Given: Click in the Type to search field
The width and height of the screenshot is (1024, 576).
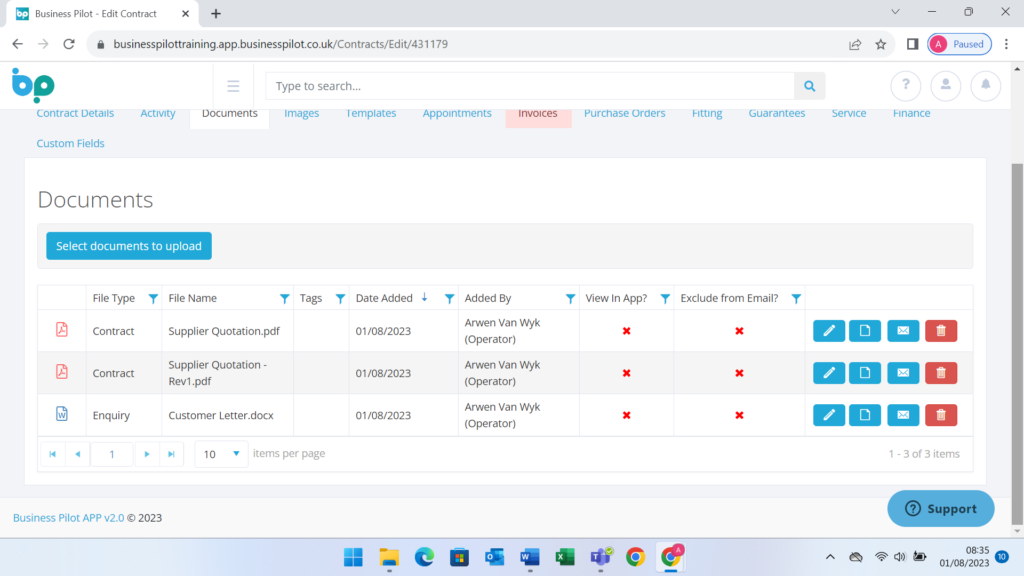Looking at the screenshot, I should click(530, 86).
